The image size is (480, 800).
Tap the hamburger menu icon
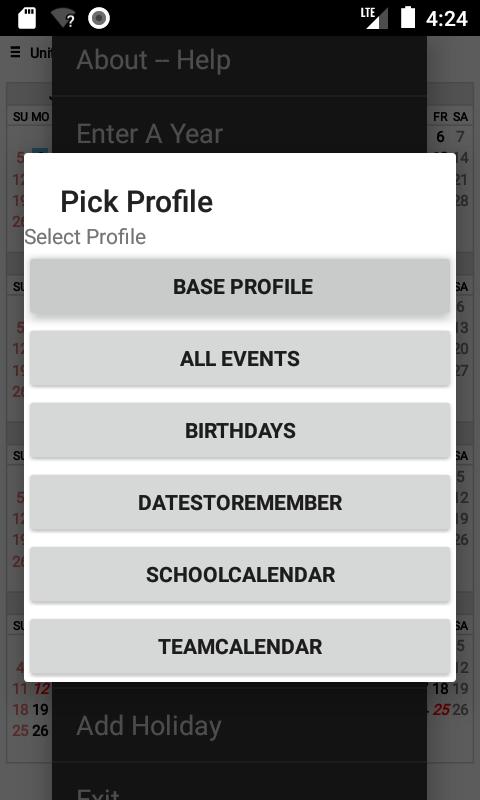point(15,52)
